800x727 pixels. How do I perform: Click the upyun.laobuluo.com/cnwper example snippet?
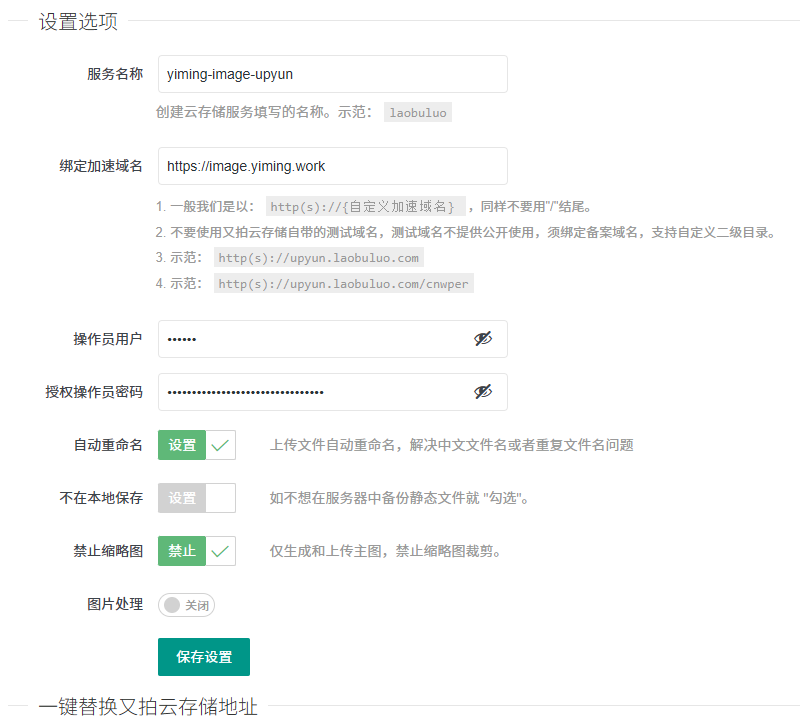(x=343, y=284)
